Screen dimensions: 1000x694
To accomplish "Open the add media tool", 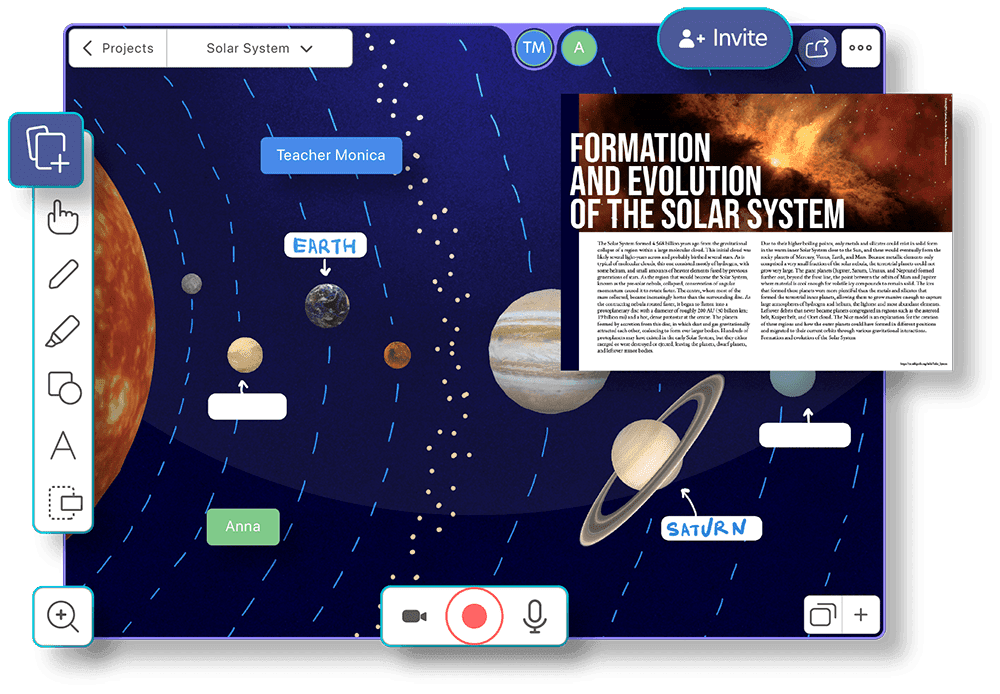I will (47, 150).
